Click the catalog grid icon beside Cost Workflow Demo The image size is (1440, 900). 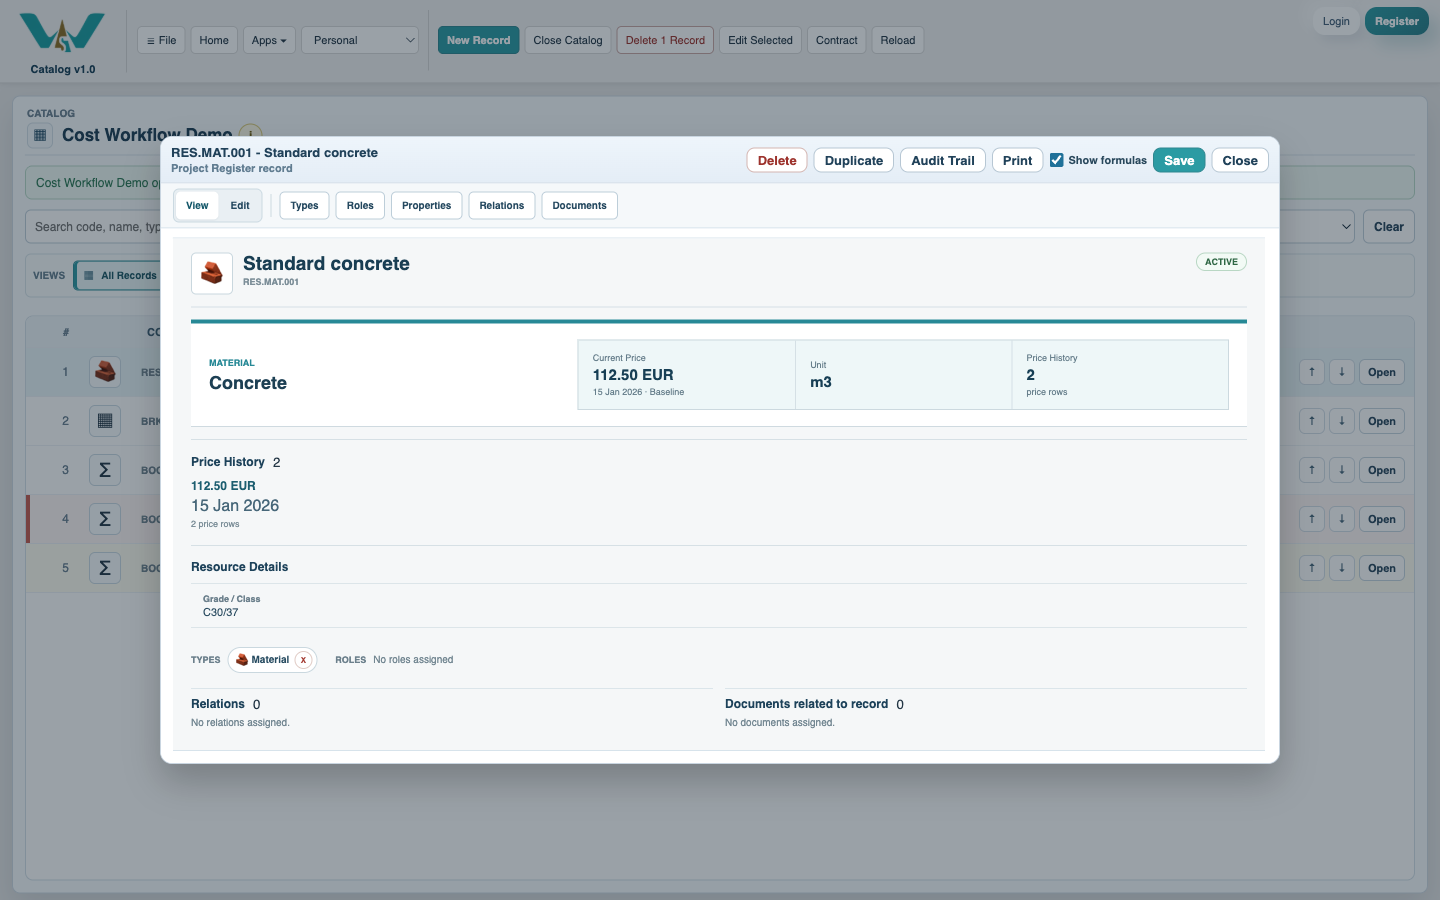pos(40,135)
